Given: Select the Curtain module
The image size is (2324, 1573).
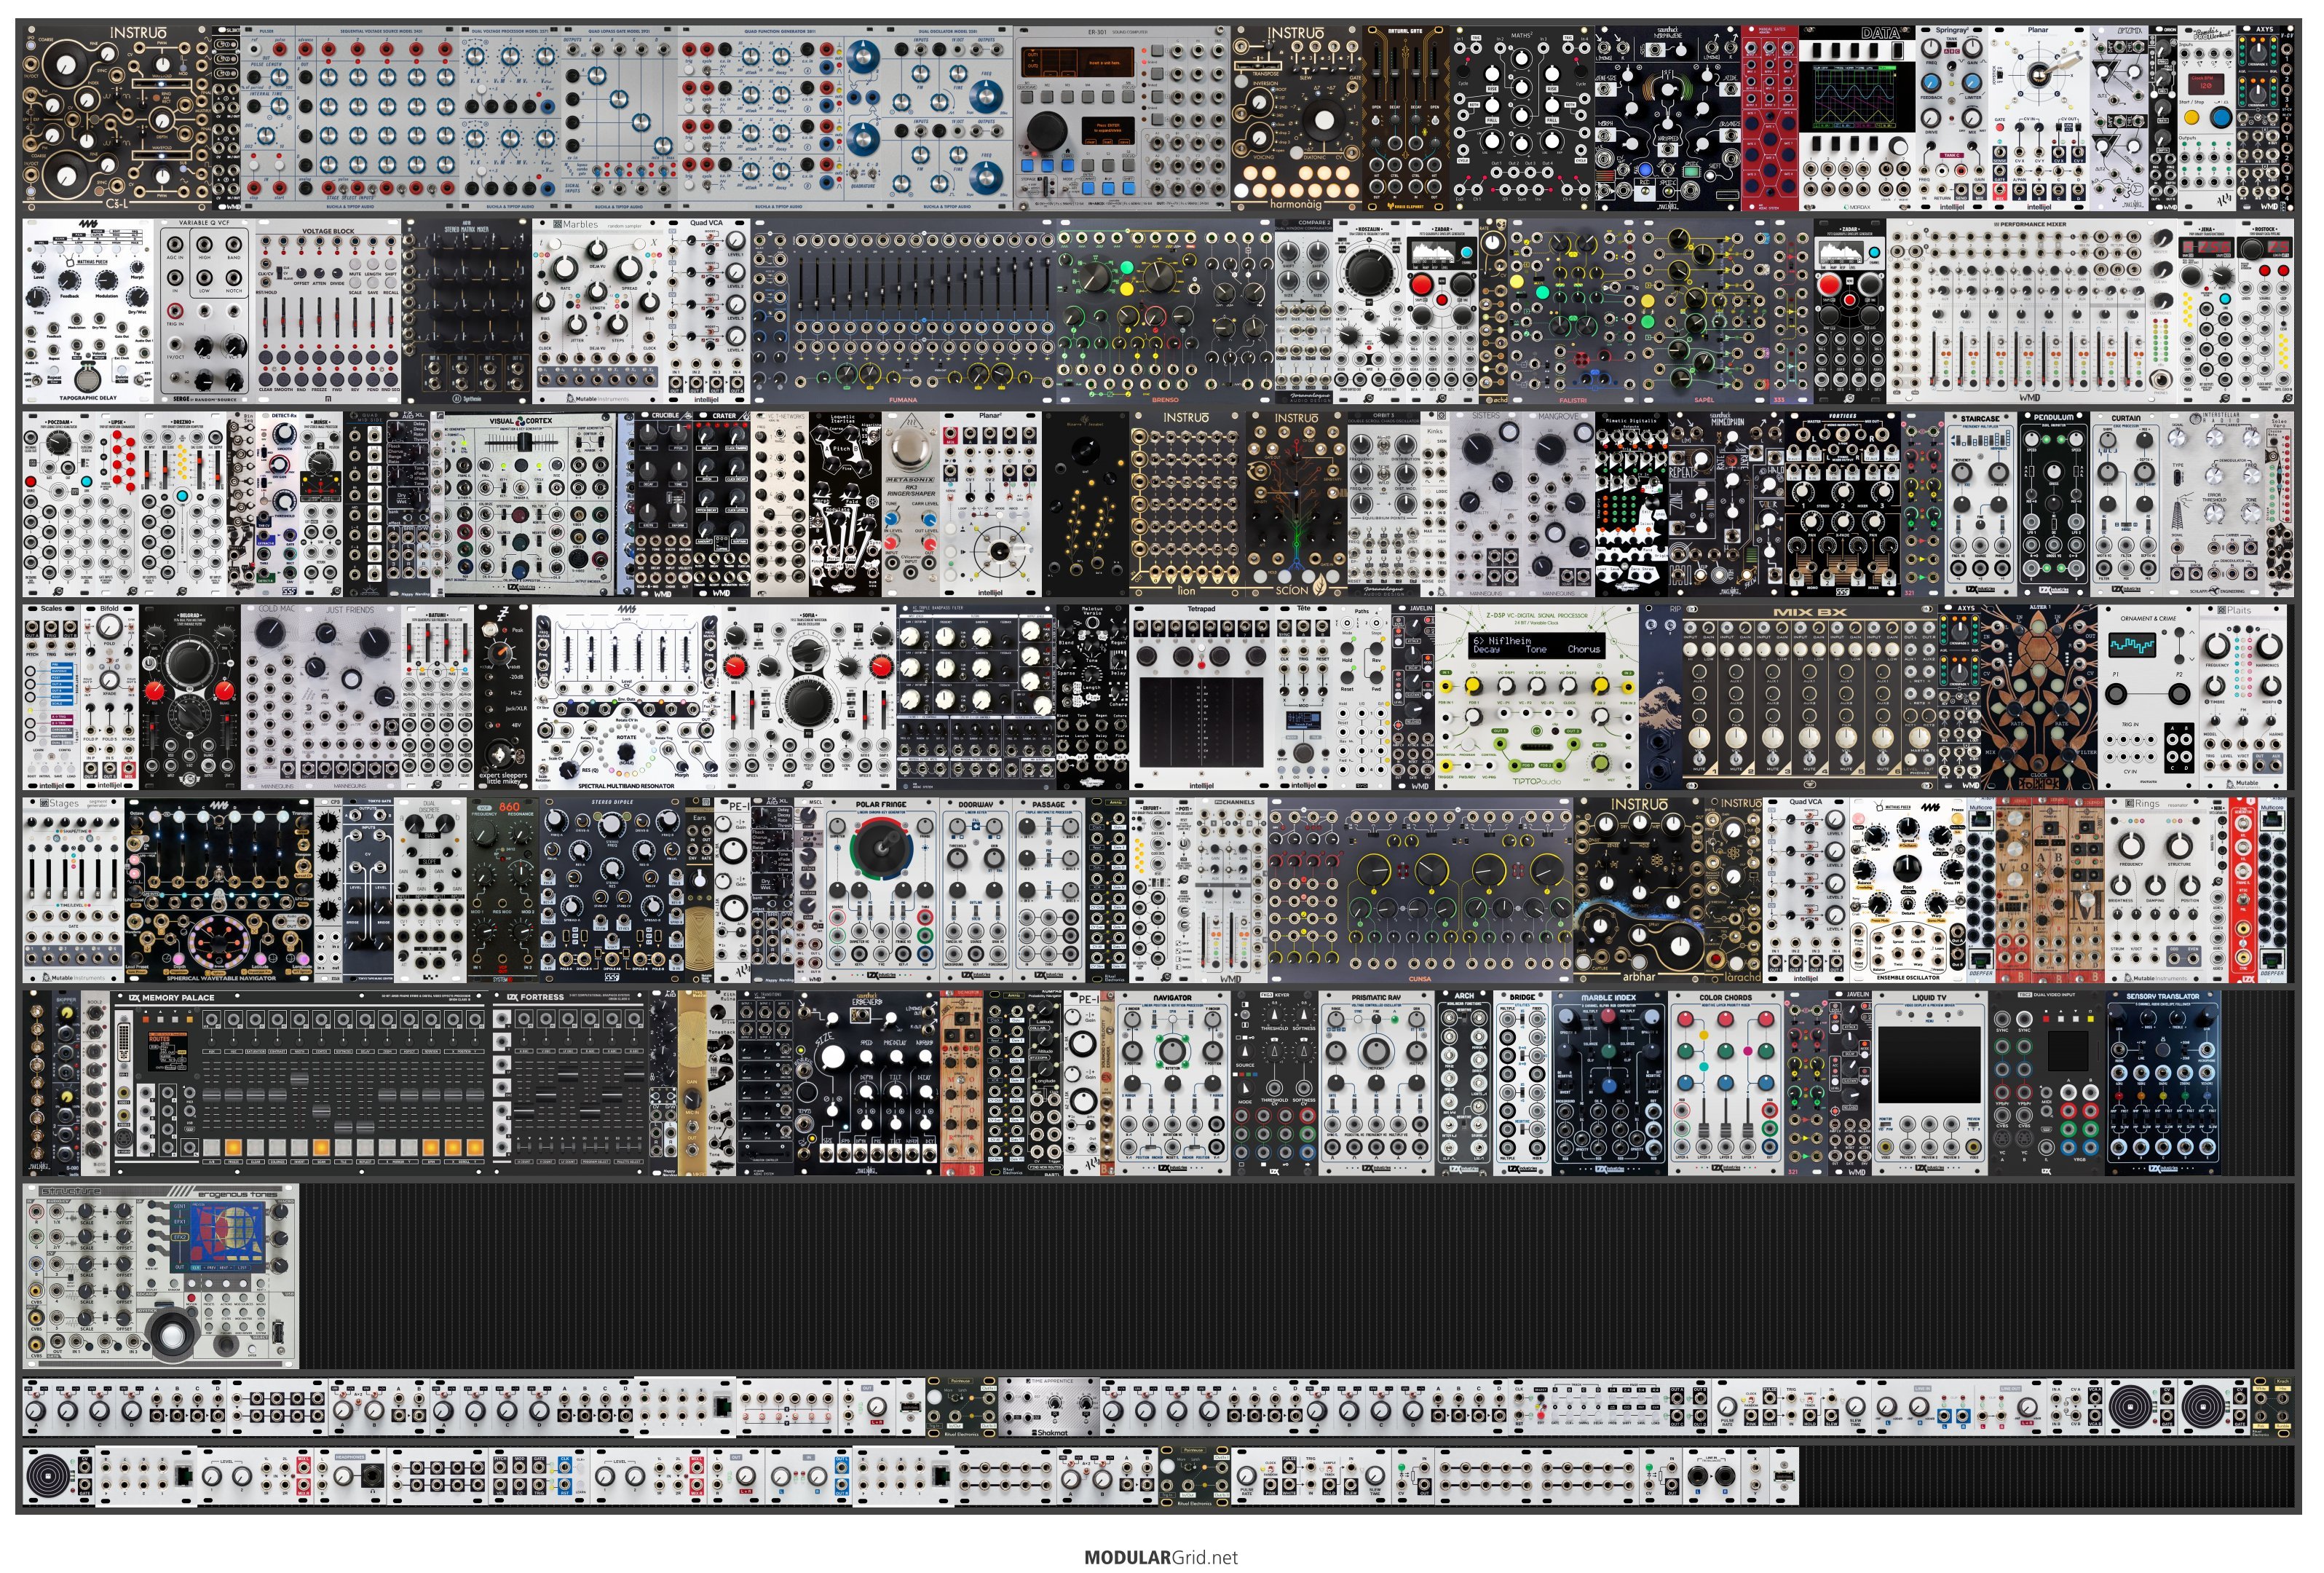Looking at the screenshot, I should coord(2125,505).
